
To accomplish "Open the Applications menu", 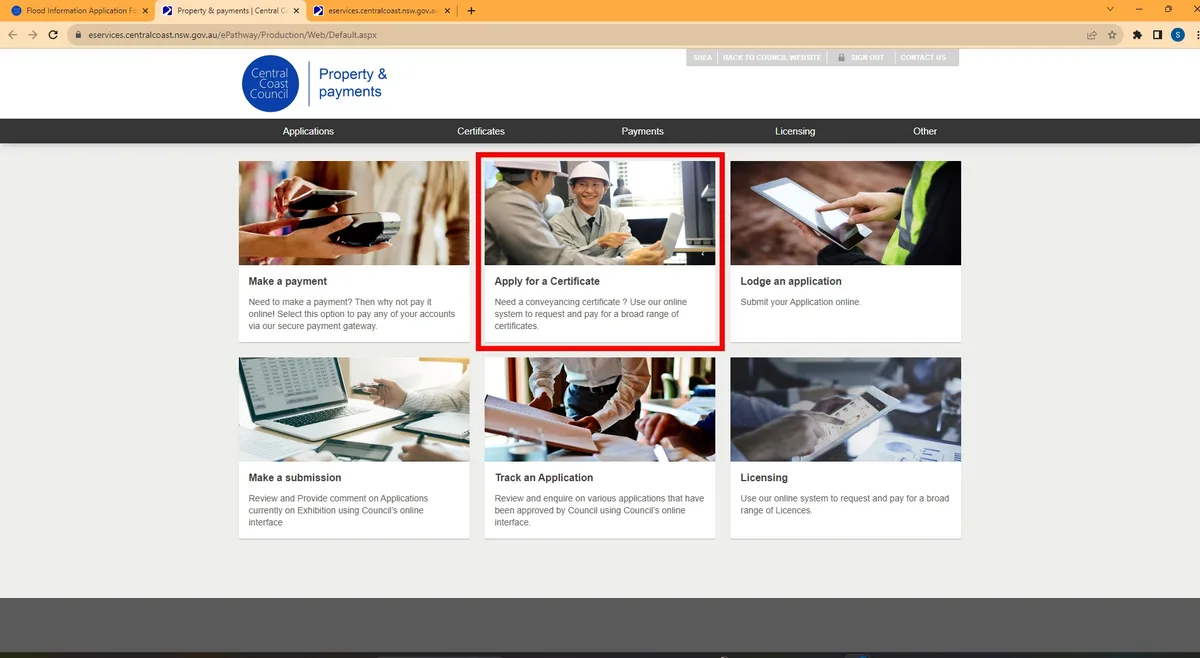I will (308, 131).
